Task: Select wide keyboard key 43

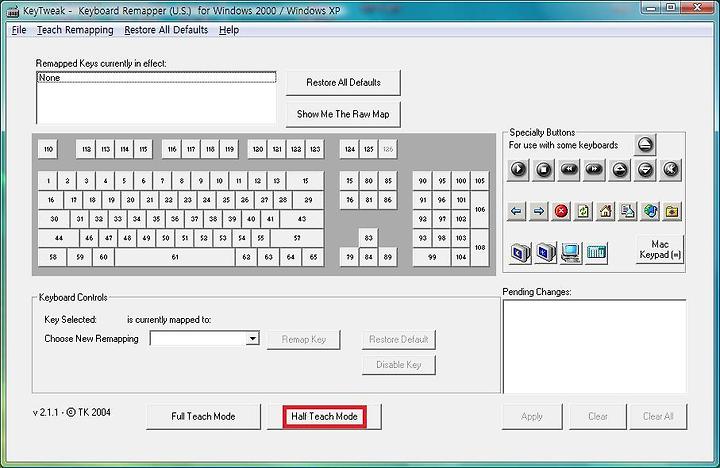Action: [x=302, y=219]
